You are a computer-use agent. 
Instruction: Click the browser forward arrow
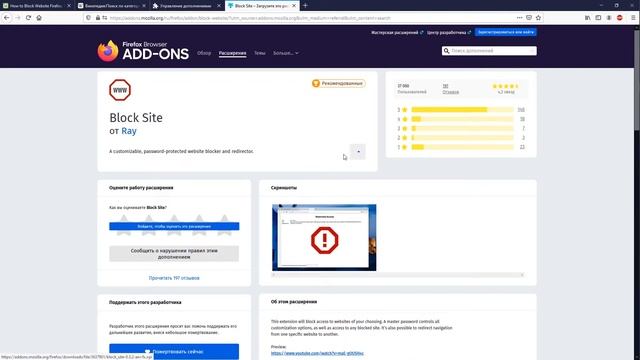[x=18, y=18]
